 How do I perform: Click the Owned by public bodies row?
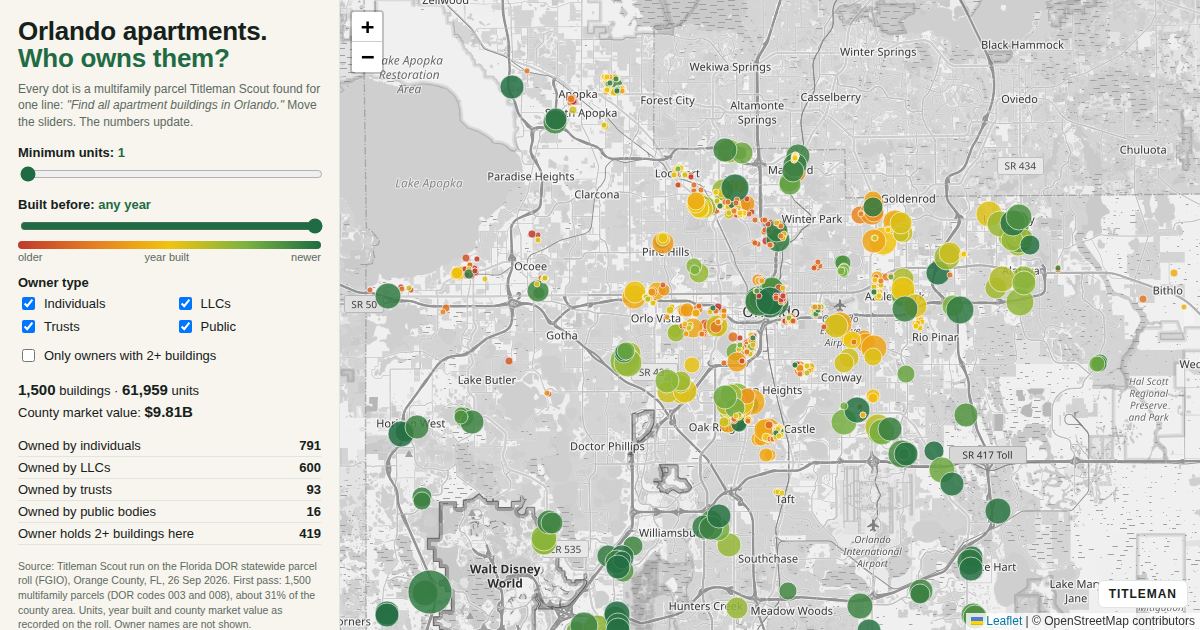pos(170,512)
